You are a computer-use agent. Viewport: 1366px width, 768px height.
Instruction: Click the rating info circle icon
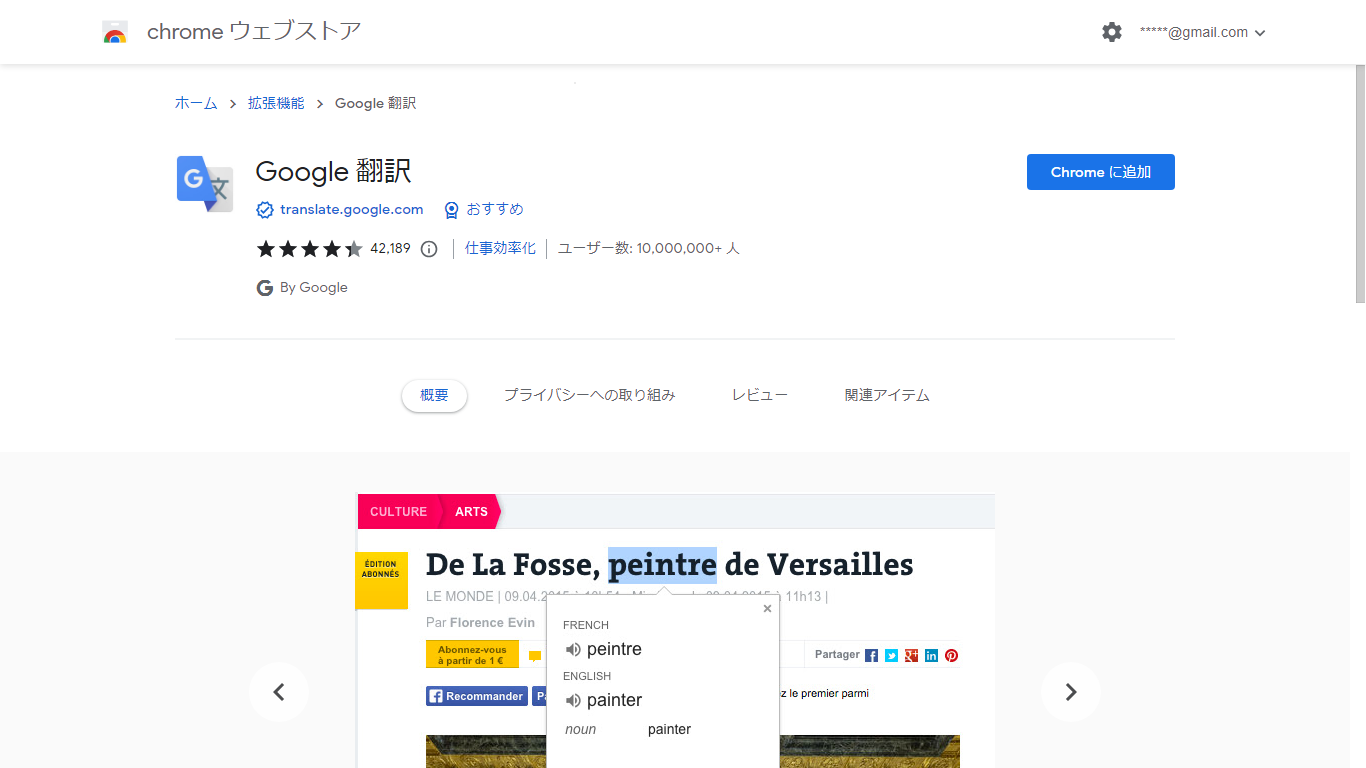[429, 249]
